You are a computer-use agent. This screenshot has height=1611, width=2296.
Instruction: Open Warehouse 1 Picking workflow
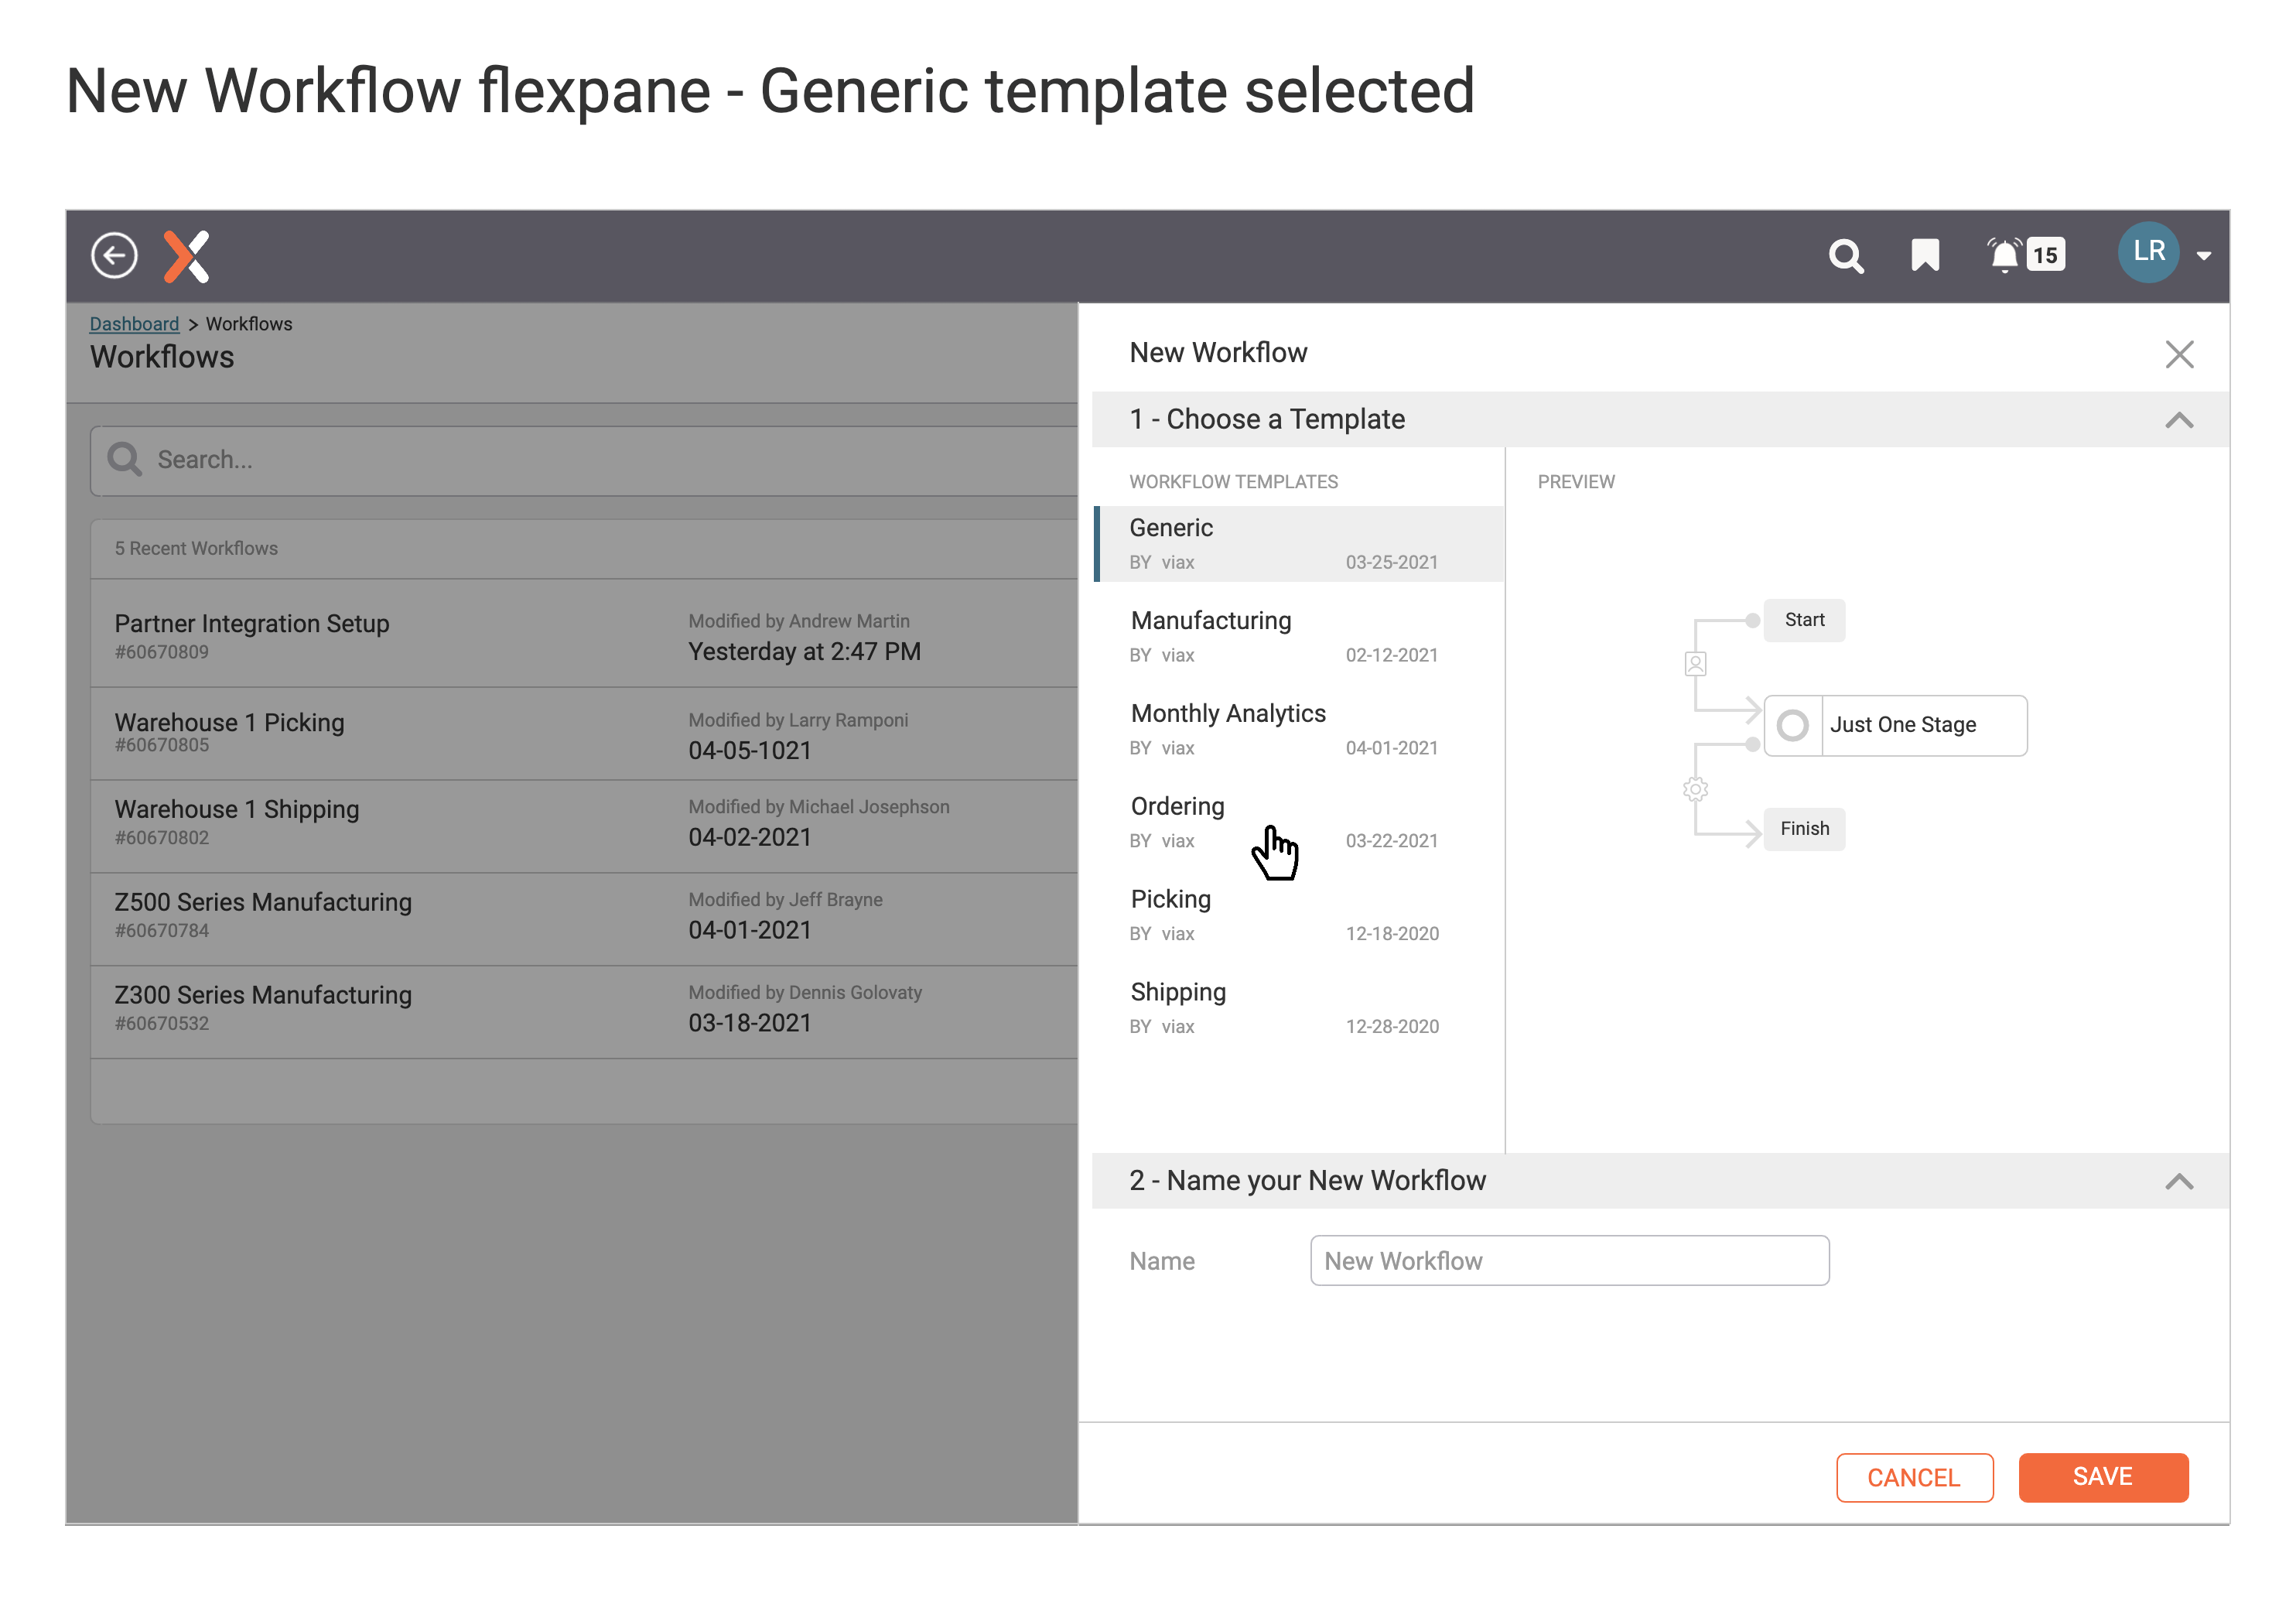pyautogui.click(x=584, y=734)
